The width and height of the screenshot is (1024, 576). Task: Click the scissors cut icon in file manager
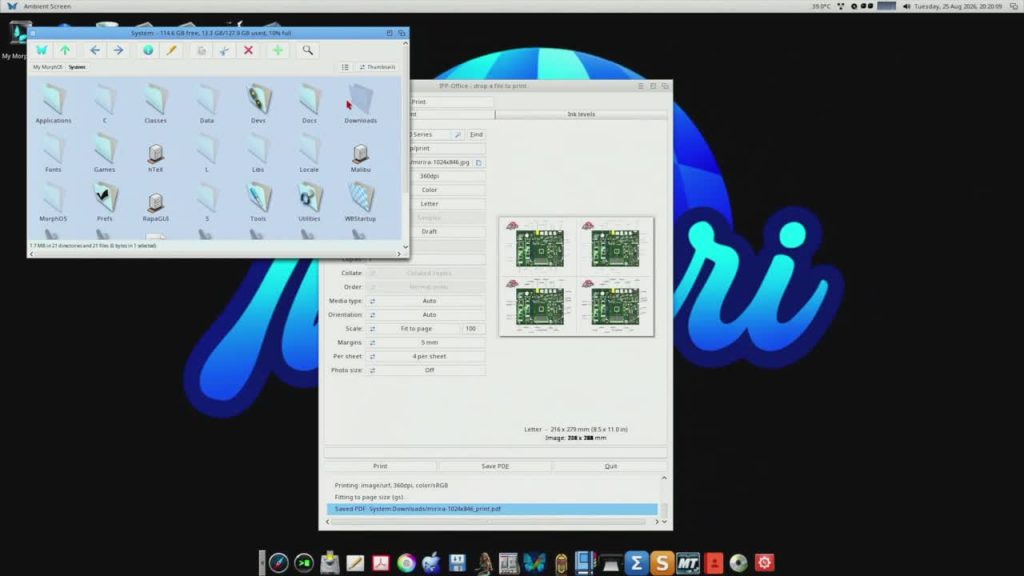(224, 50)
